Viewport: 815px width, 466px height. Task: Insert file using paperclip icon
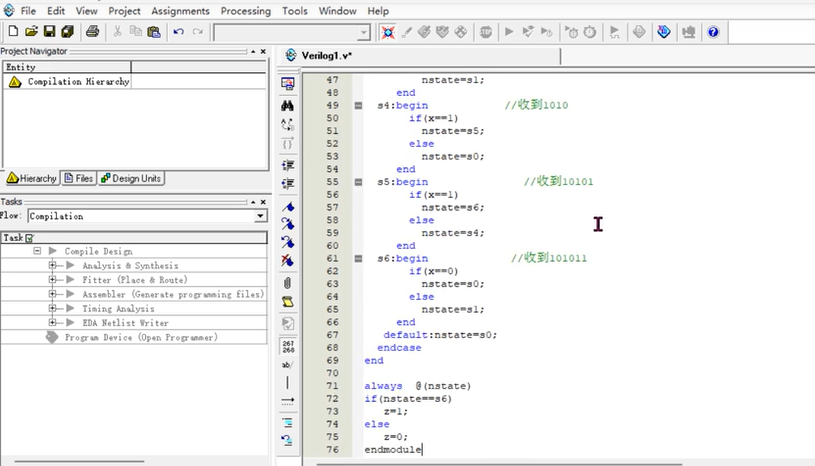287,283
